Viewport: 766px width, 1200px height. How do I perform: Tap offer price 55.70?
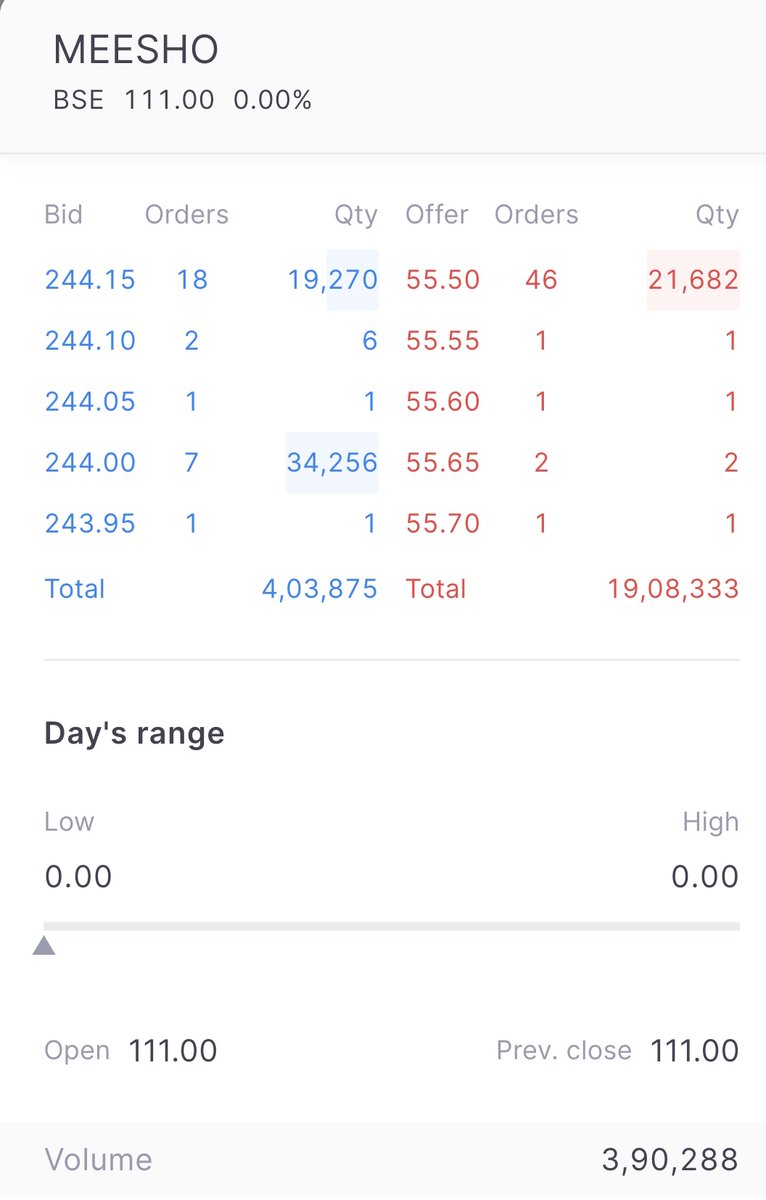(x=443, y=524)
